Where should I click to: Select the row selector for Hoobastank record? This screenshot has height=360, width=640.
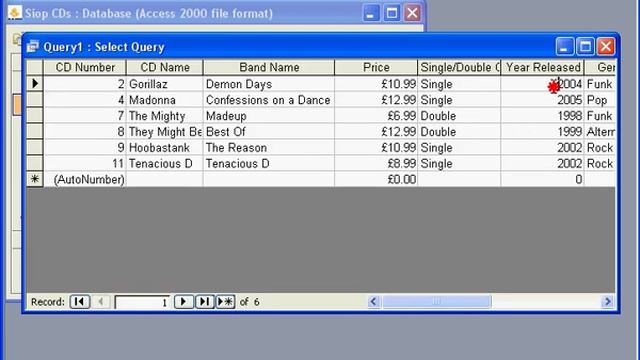(35, 147)
